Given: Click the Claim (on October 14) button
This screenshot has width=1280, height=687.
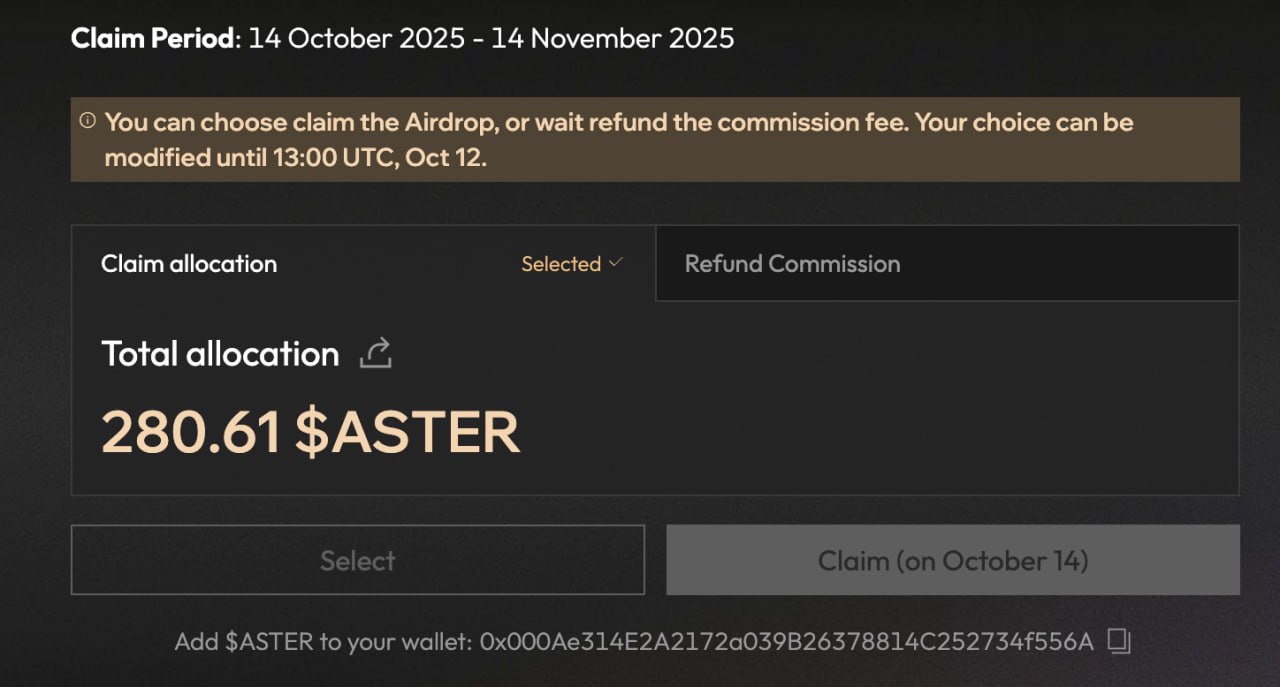Looking at the screenshot, I should 952,560.
